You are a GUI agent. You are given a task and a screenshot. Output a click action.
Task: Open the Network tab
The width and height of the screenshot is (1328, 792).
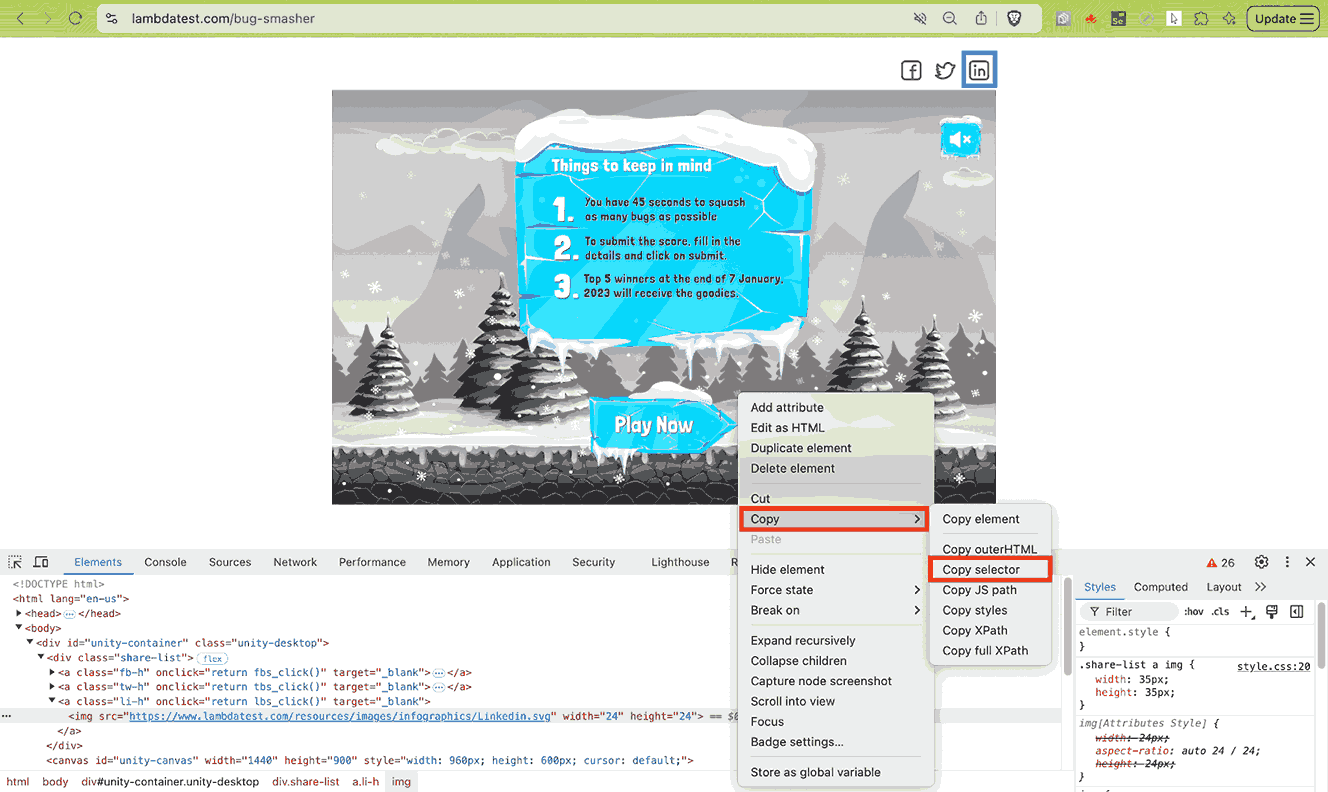(x=295, y=562)
